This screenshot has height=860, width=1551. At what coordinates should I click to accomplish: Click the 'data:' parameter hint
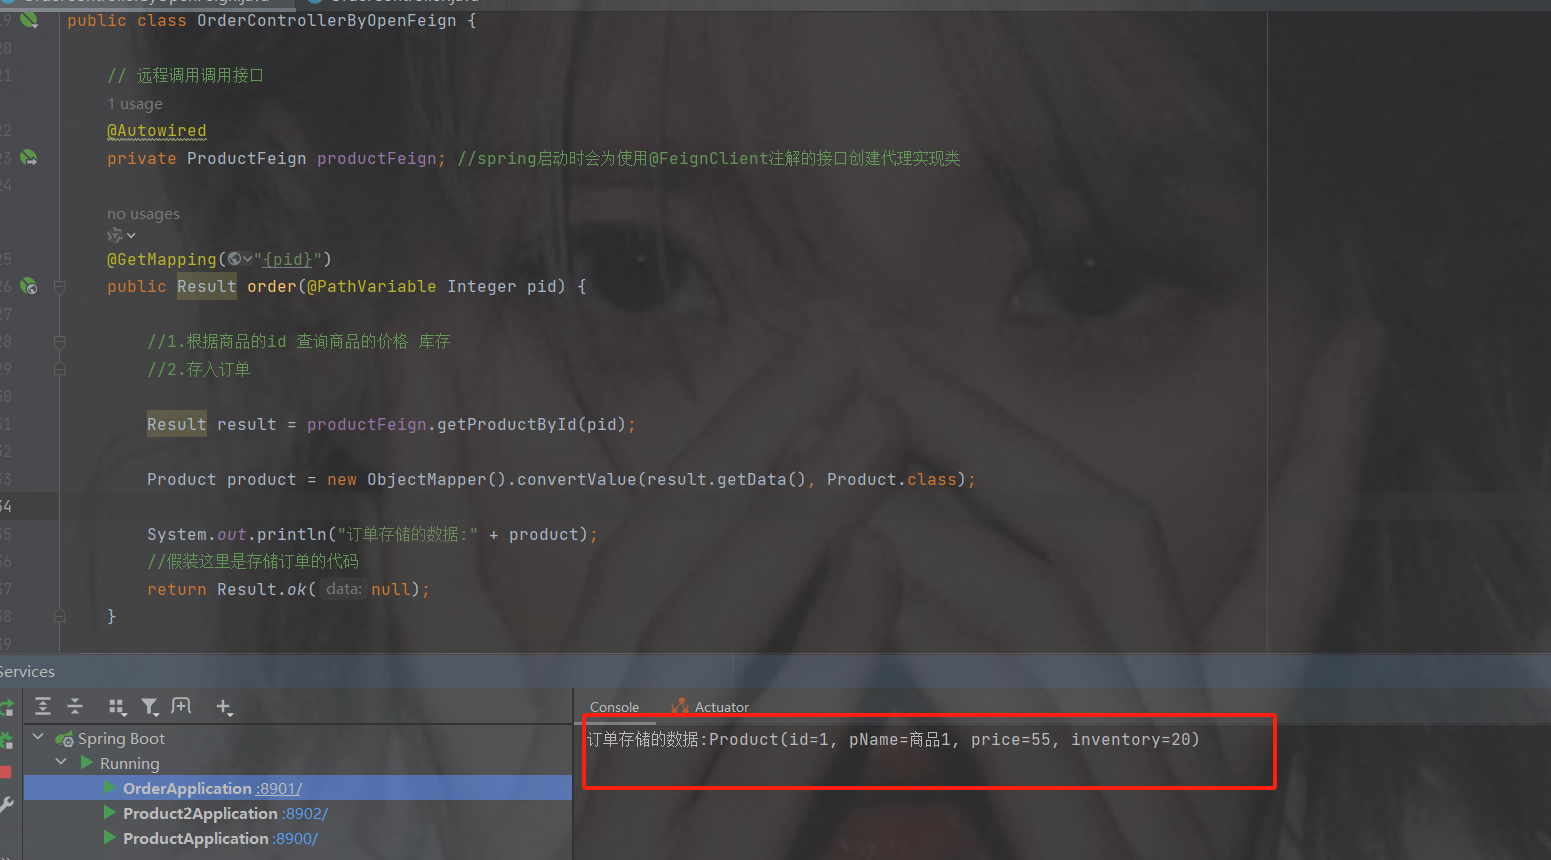coord(344,589)
